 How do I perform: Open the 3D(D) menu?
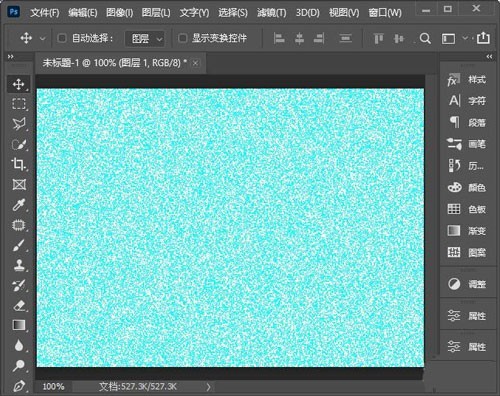tap(308, 13)
